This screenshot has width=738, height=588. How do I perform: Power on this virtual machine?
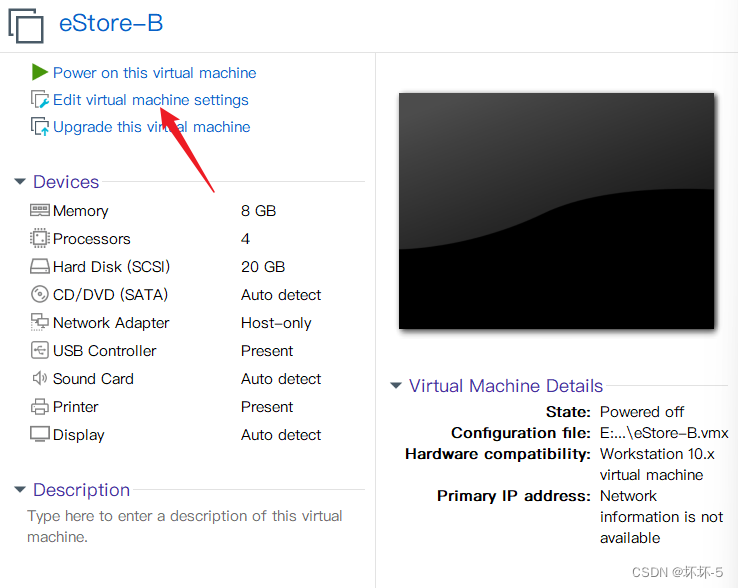(x=154, y=72)
